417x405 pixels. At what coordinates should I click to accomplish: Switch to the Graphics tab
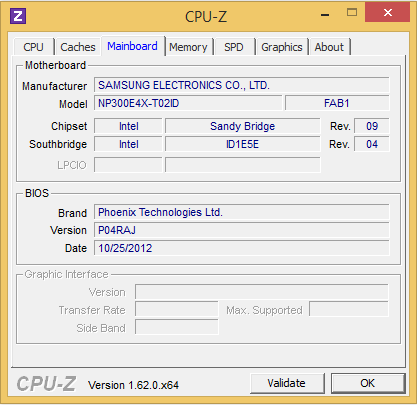282,47
